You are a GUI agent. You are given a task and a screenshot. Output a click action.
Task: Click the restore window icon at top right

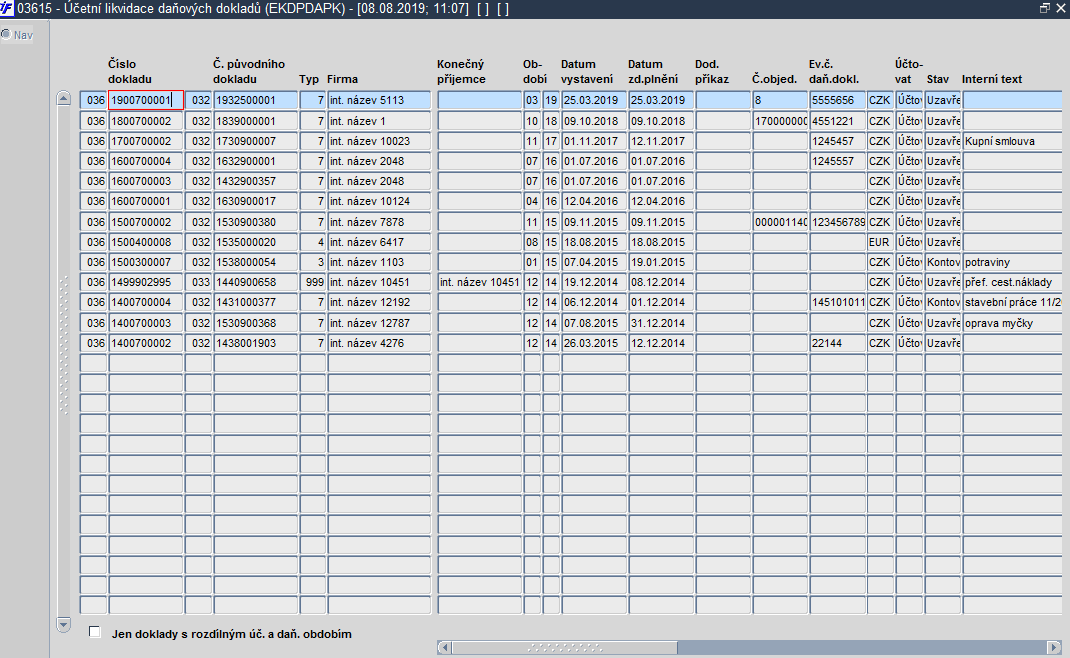point(1045,8)
